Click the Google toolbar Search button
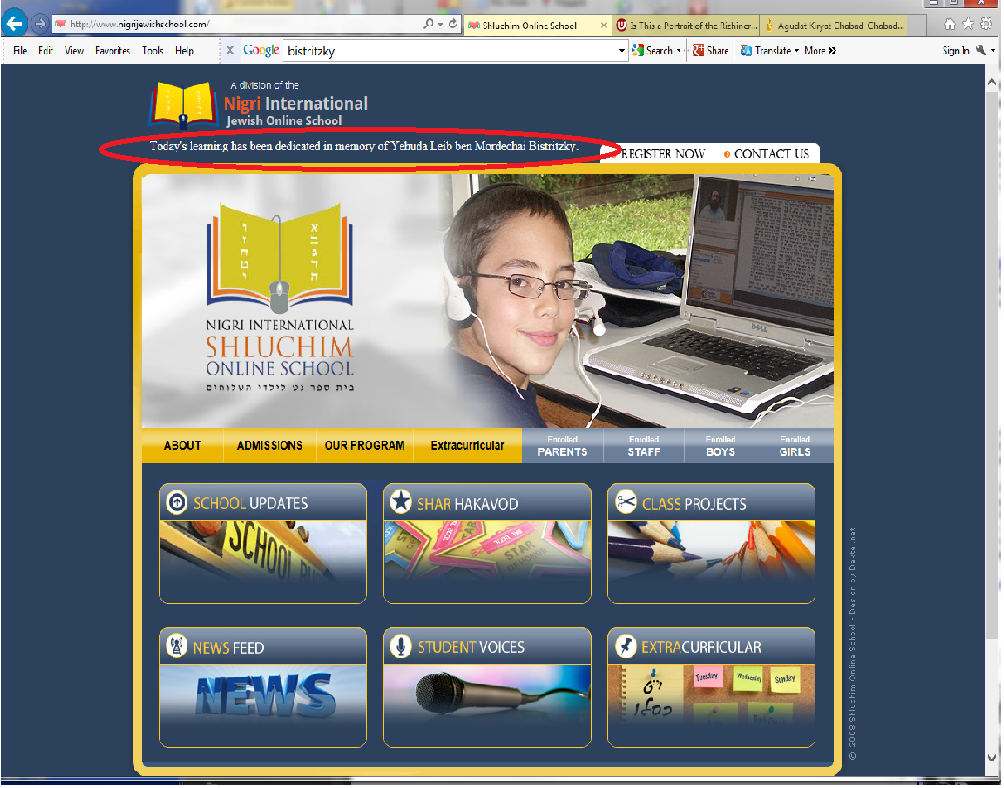This screenshot has width=1004, height=788. click(652, 50)
